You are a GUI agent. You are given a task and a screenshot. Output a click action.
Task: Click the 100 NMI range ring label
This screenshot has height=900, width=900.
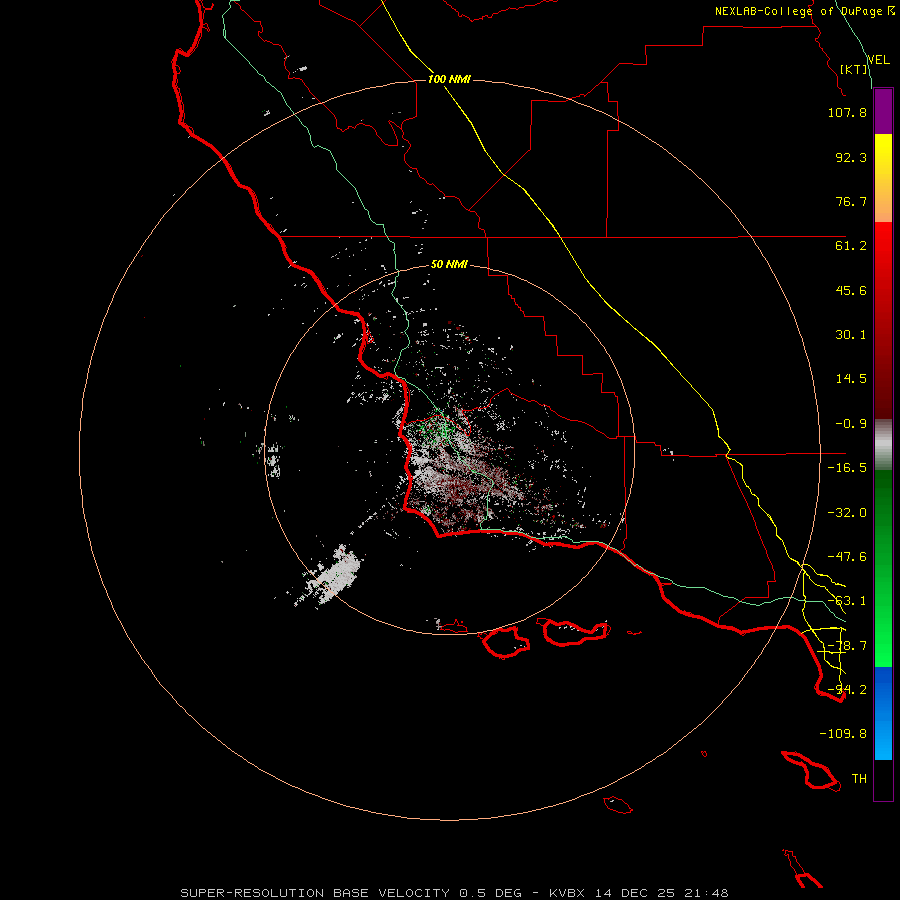(x=449, y=79)
